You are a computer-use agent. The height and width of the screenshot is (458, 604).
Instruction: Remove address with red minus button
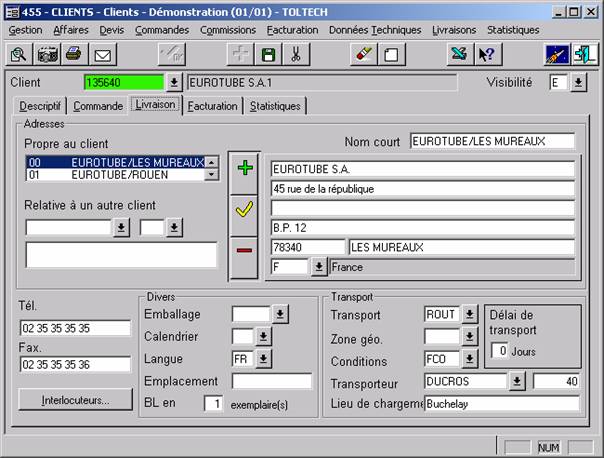coord(244,257)
